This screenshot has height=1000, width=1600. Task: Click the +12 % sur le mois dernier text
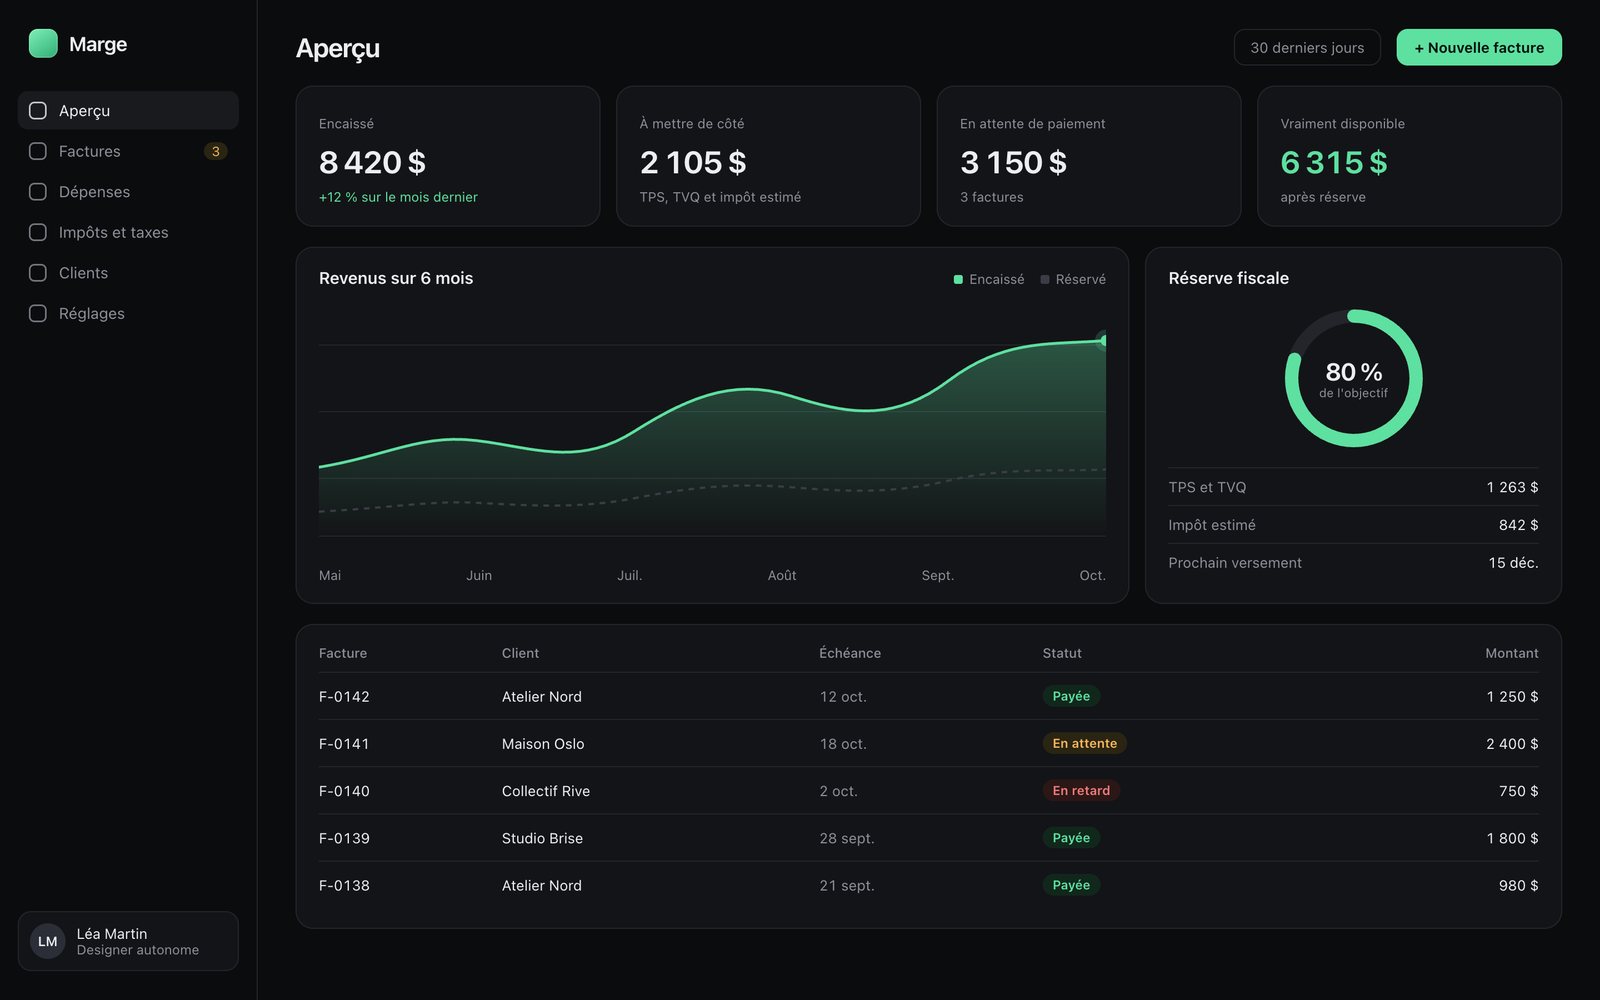pos(398,197)
